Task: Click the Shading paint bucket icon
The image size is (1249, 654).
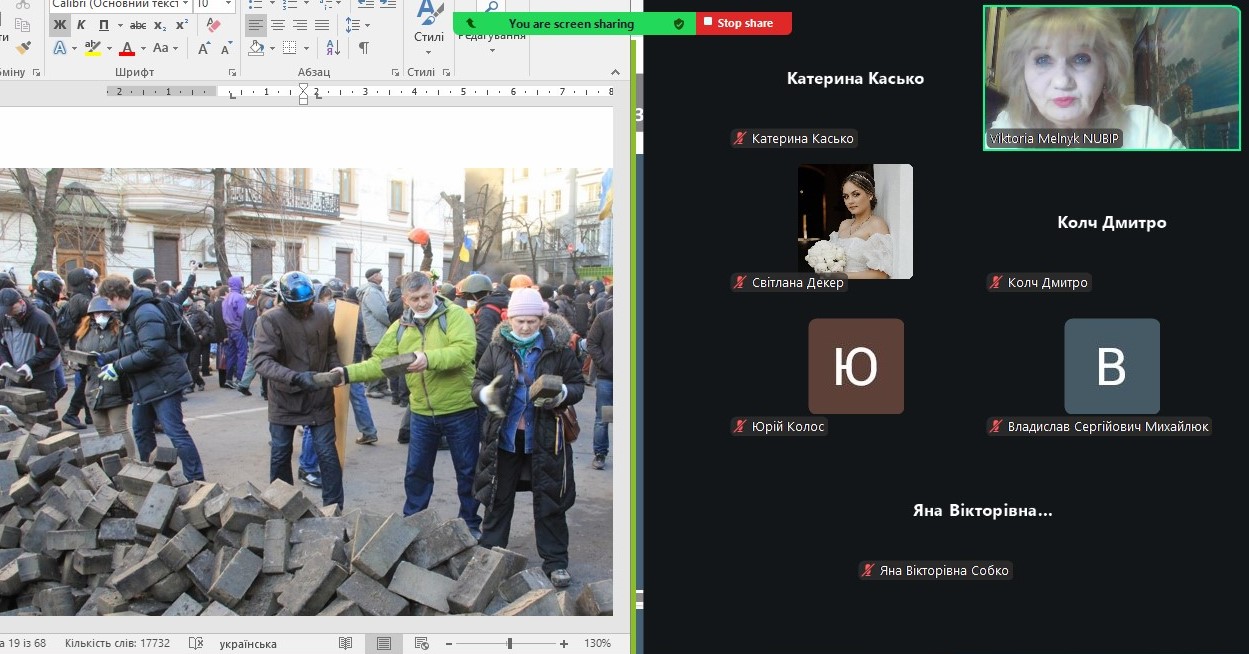Action: click(x=256, y=48)
